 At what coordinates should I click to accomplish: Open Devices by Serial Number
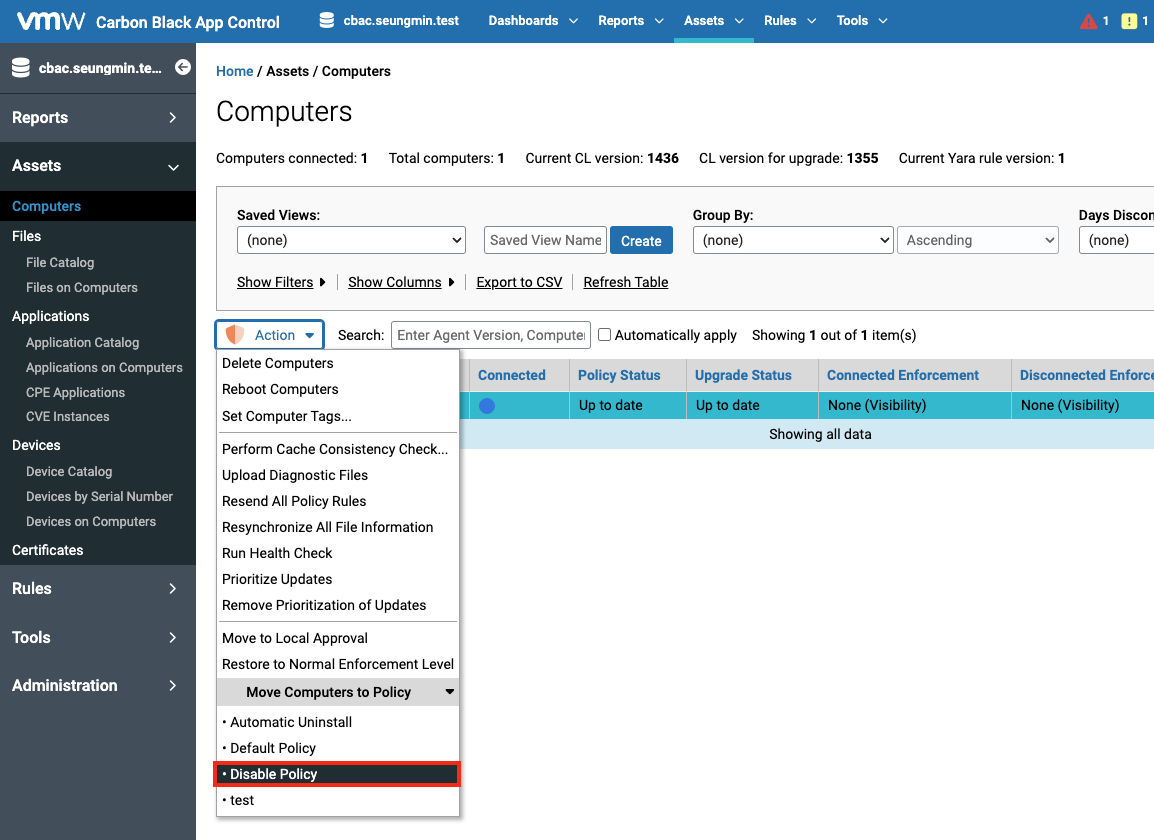(x=99, y=497)
